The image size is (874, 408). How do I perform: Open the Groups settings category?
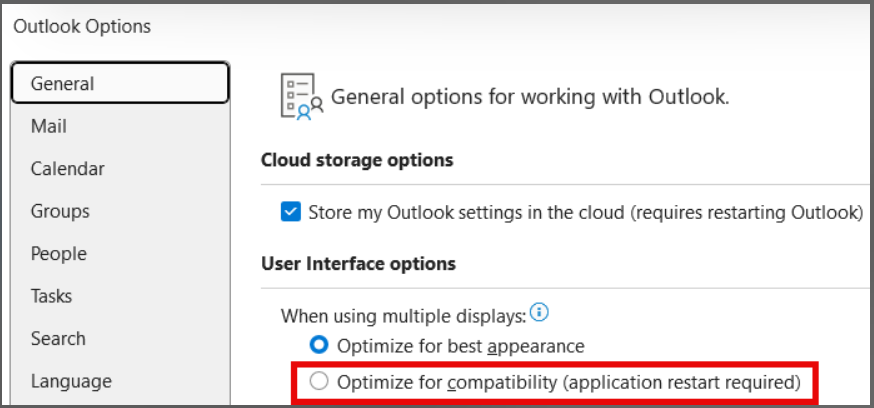pyautogui.click(x=60, y=211)
